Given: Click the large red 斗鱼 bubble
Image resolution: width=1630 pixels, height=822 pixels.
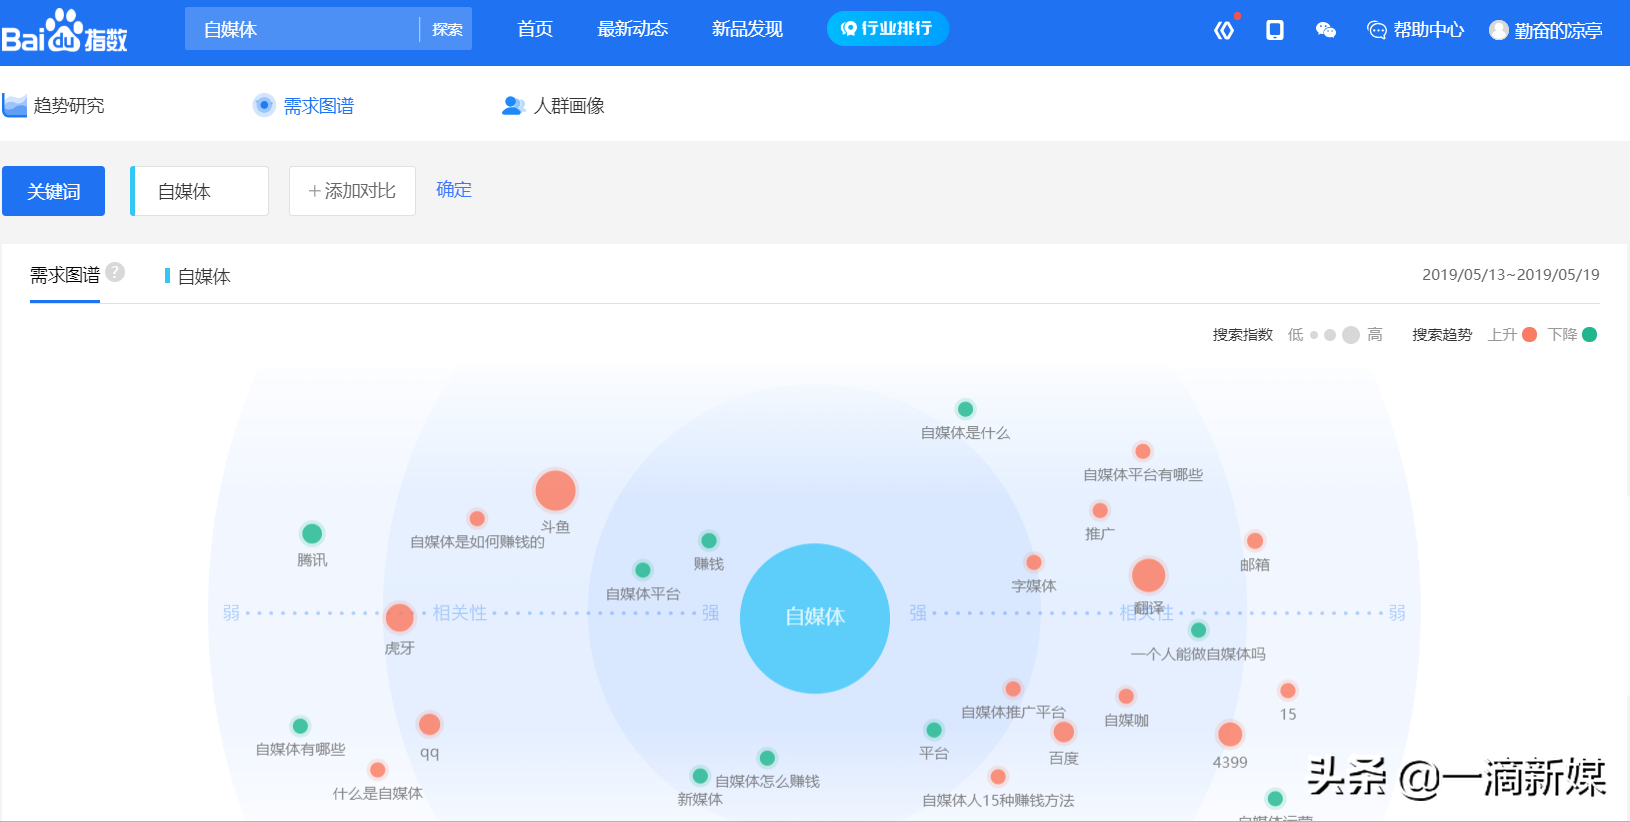Looking at the screenshot, I should 555,491.
